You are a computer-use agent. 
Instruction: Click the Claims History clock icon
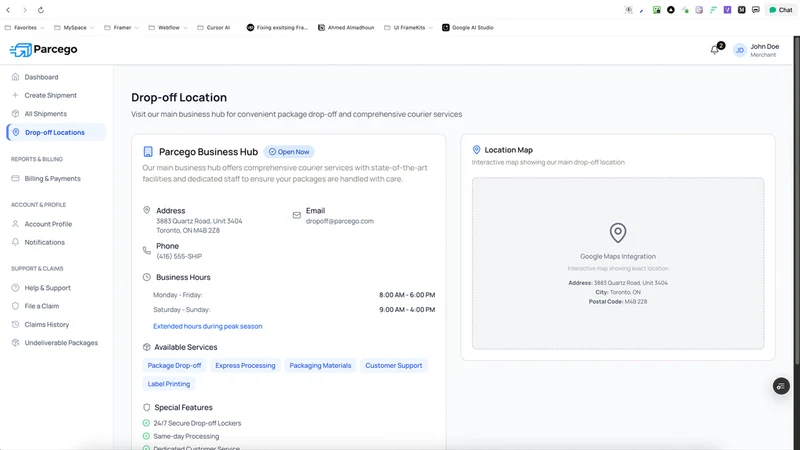click(x=15, y=324)
